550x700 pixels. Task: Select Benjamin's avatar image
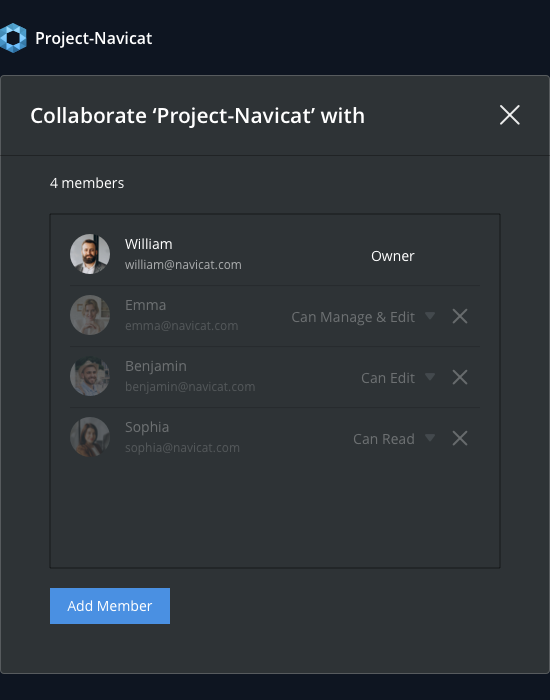click(90, 376)
